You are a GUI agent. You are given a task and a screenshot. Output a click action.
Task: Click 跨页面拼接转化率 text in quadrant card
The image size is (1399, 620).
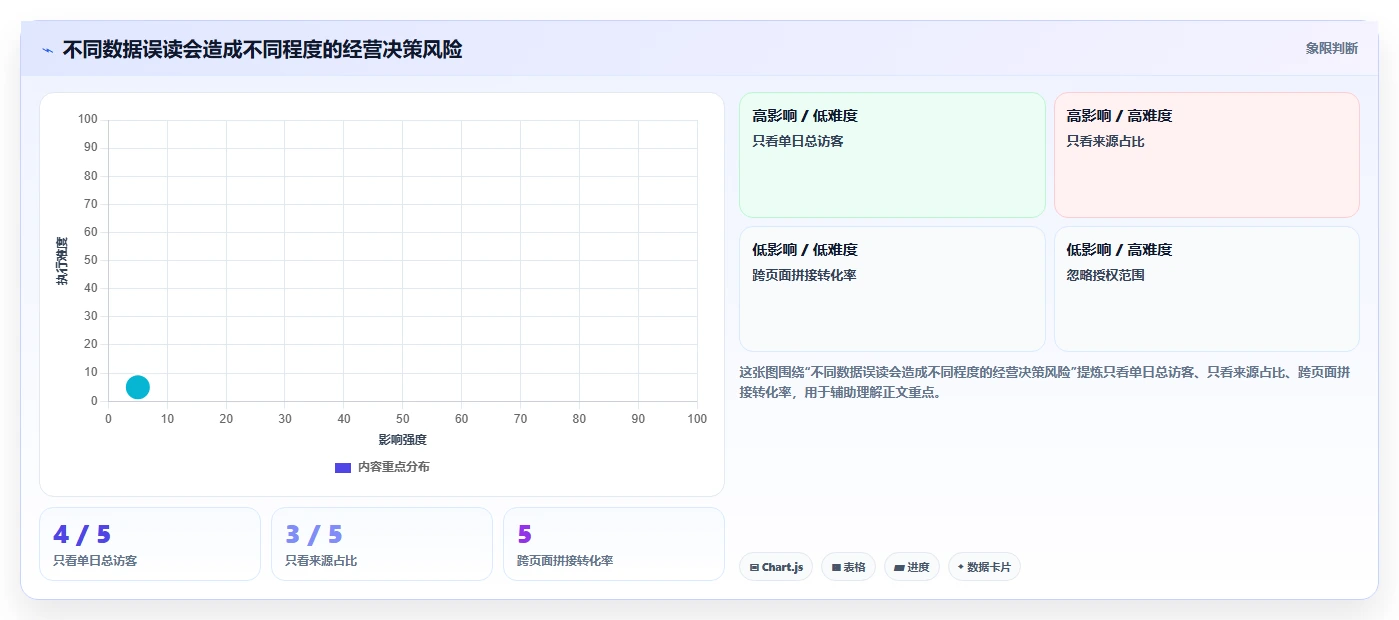tap(804, 275)
